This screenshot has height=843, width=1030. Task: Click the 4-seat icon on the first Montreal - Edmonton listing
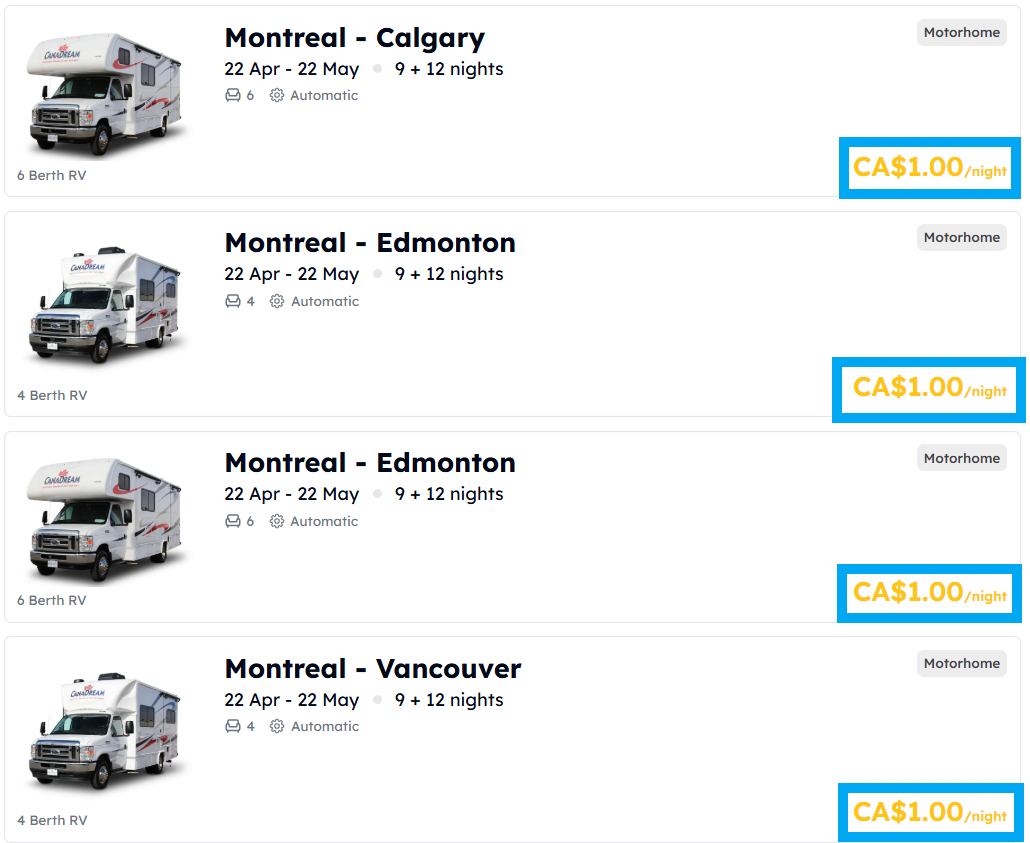[x=231, y=300]
